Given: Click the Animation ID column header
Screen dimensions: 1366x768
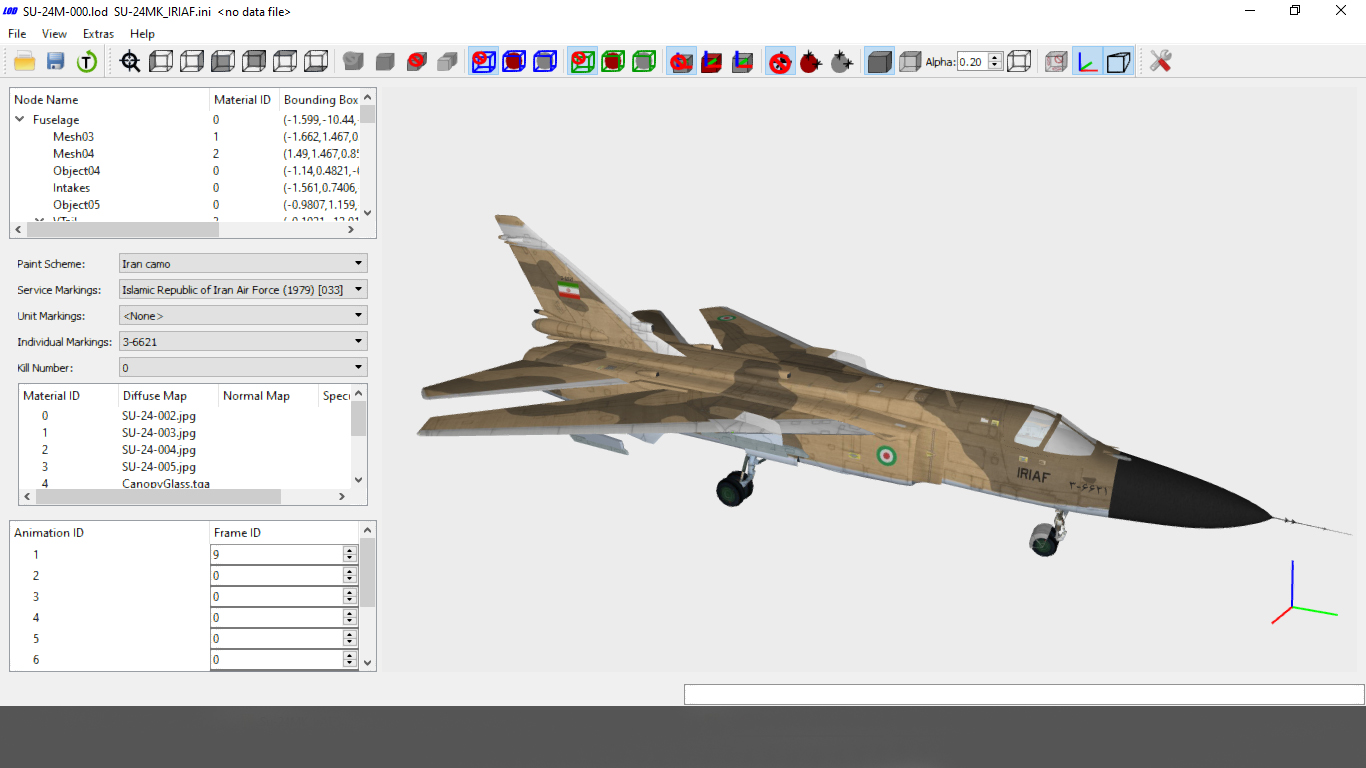Looking at the screenshot, I should pyautogui.click(x=110, y=533).
